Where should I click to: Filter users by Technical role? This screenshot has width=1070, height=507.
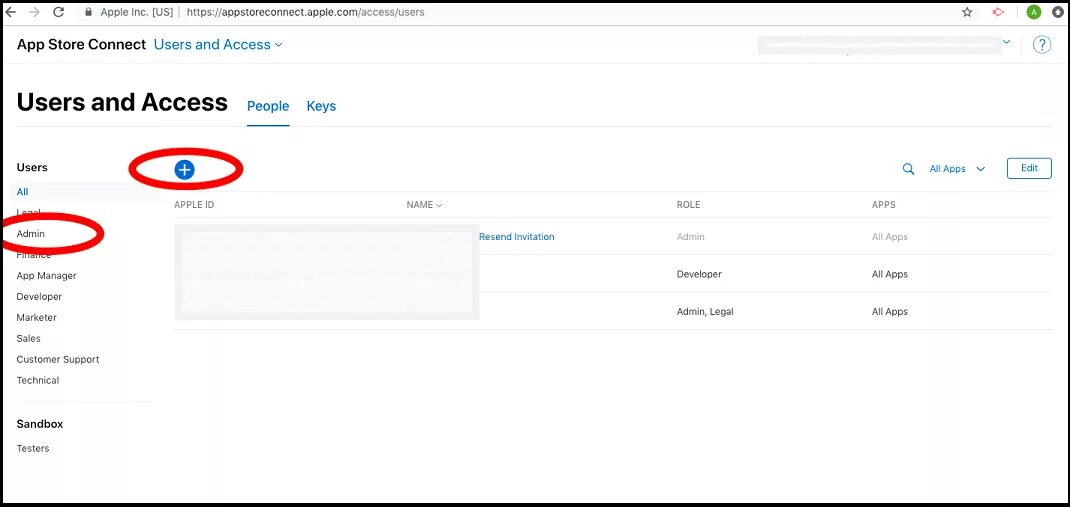click(x=38, y=380)
